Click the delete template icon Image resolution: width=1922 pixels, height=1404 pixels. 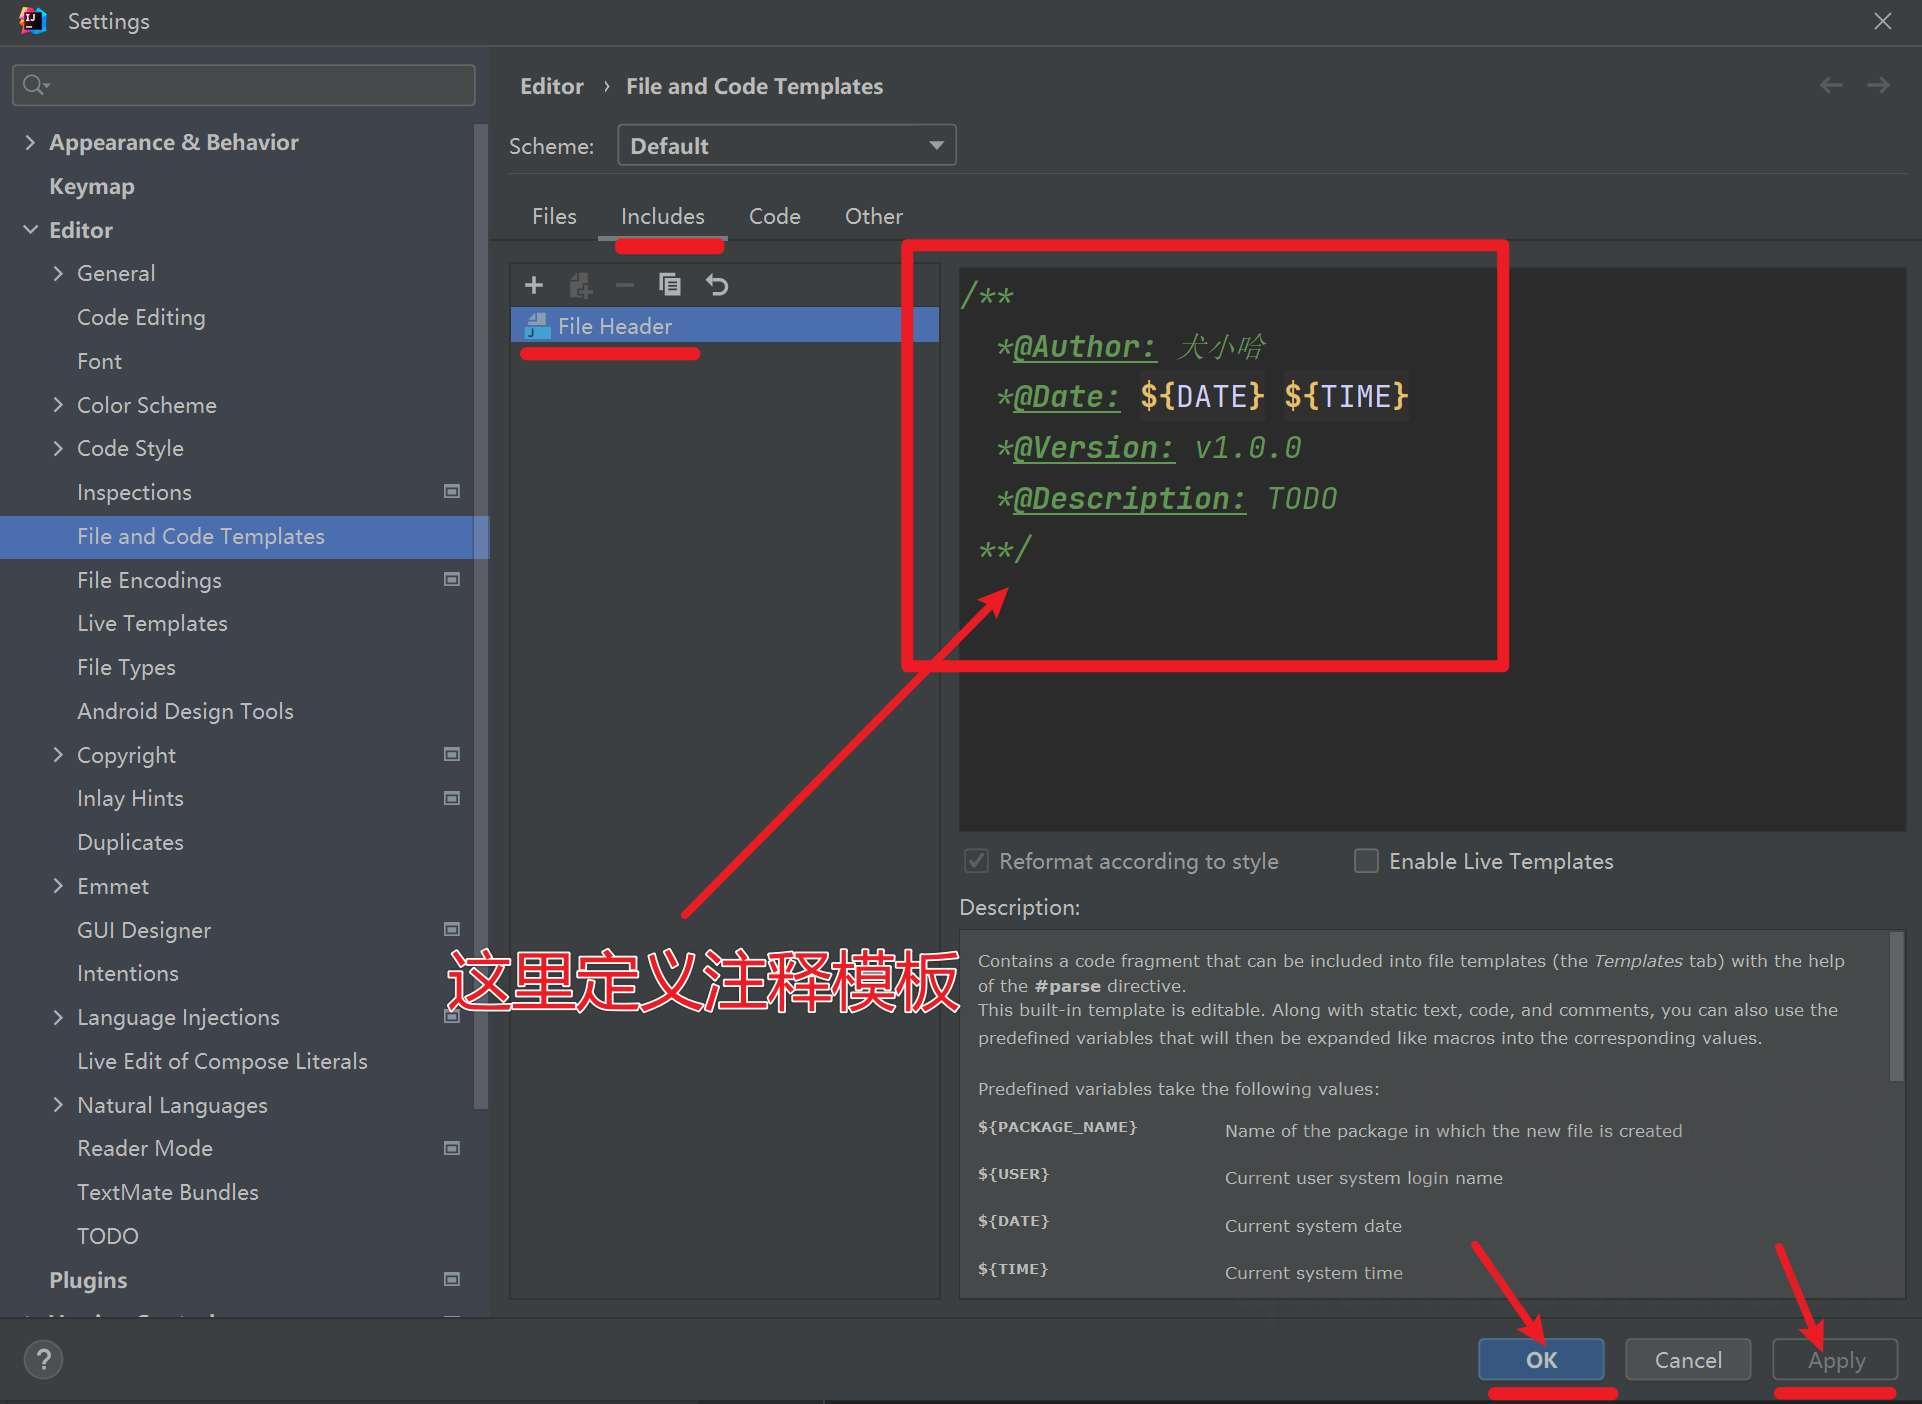tap(627, 283)
